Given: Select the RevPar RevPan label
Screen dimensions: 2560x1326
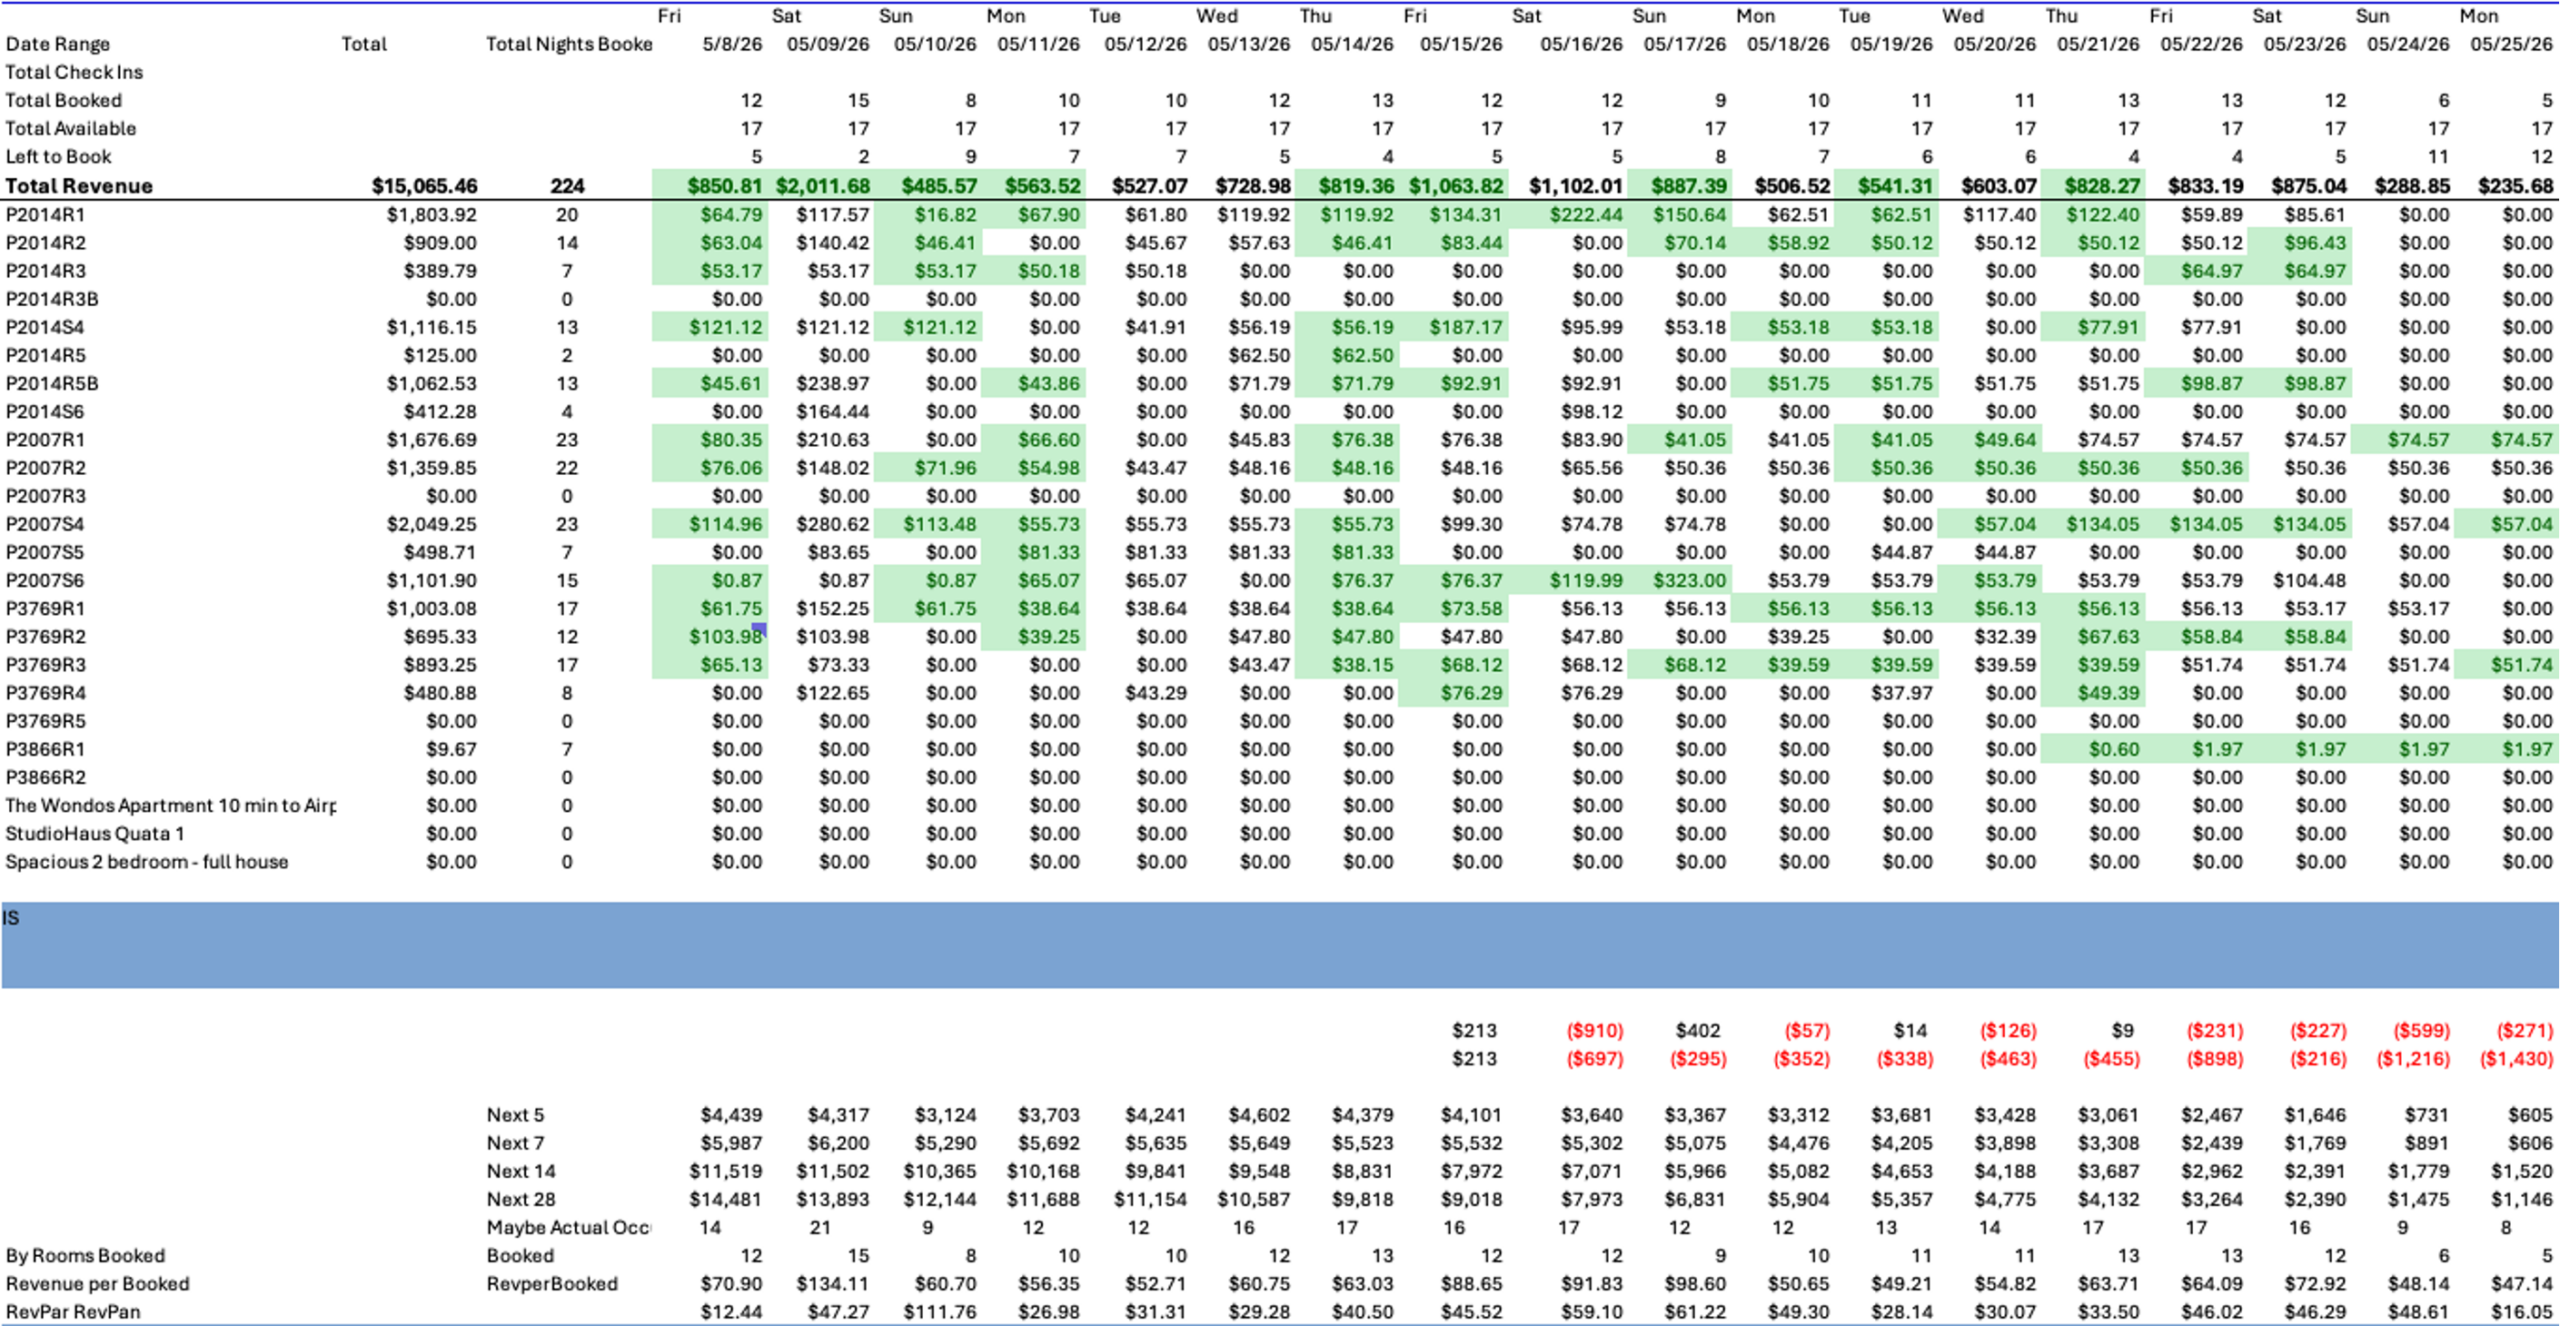Looking at the screenshot, I should 73,1312.
